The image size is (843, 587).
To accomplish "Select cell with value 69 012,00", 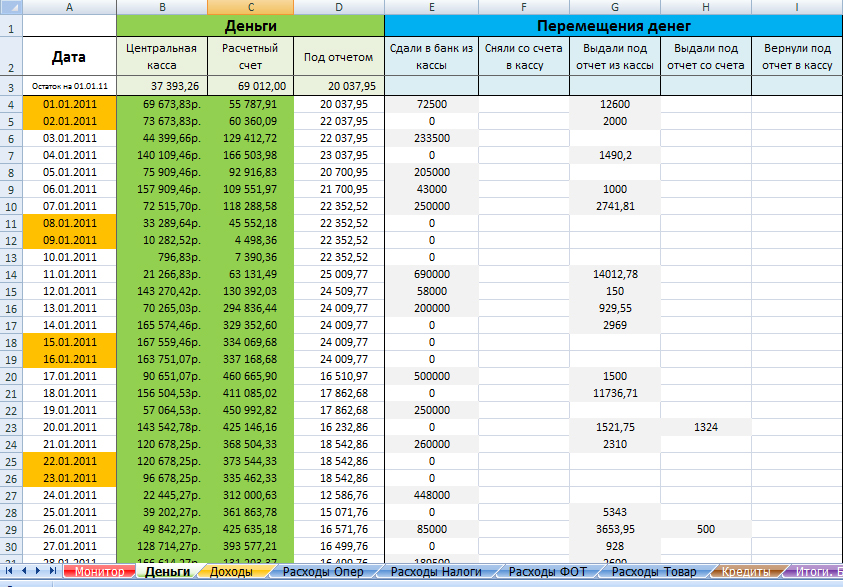I will pos(251,86).
